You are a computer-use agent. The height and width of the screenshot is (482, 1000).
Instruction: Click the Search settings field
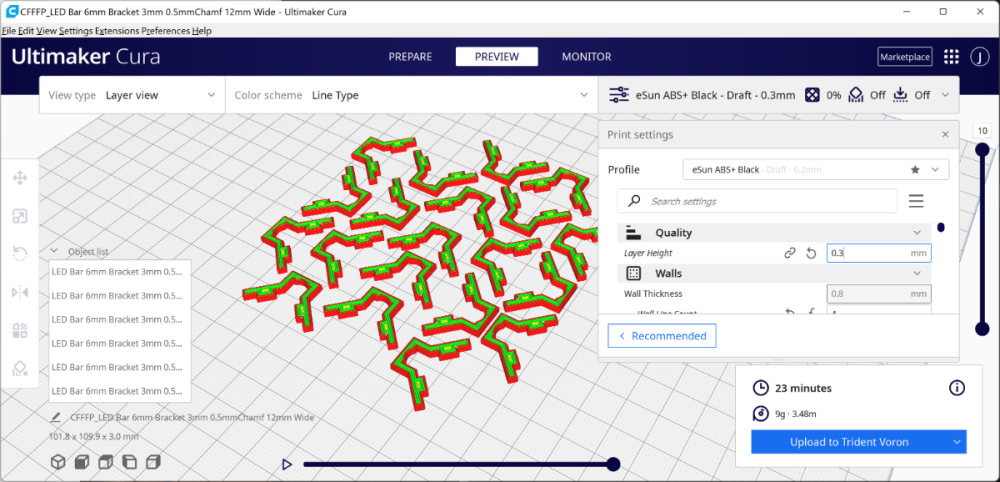point(757,201)
